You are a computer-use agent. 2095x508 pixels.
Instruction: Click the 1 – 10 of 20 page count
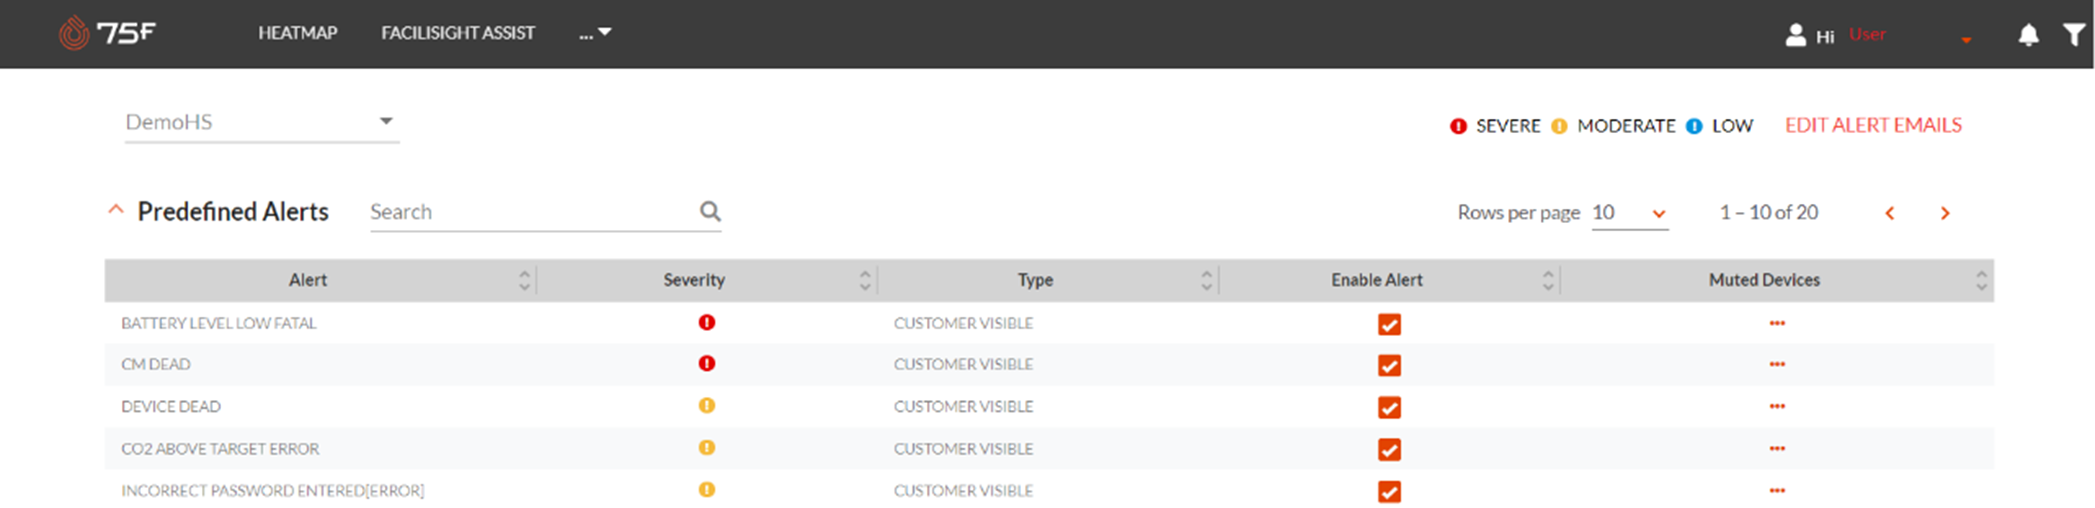[1768, 212]
